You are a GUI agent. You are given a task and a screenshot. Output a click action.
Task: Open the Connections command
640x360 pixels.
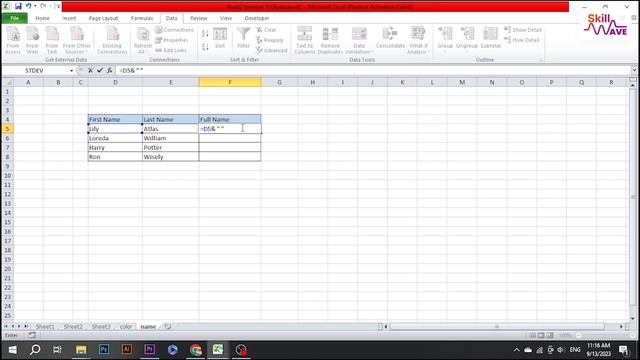point(175,30)
